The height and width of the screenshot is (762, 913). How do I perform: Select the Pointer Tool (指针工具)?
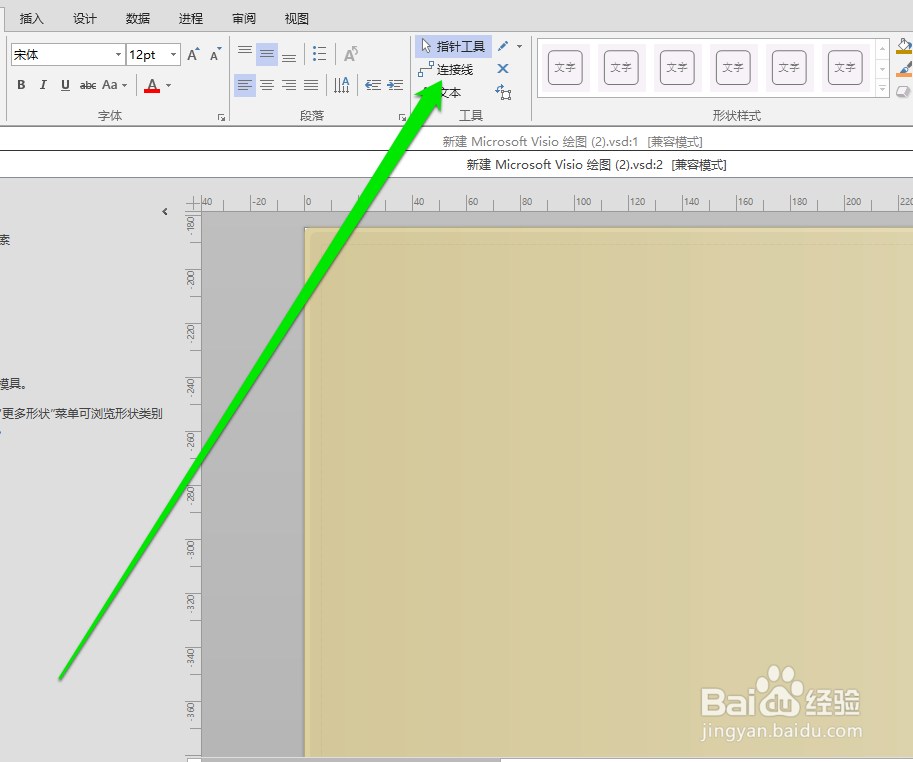[x=453, y=47]
